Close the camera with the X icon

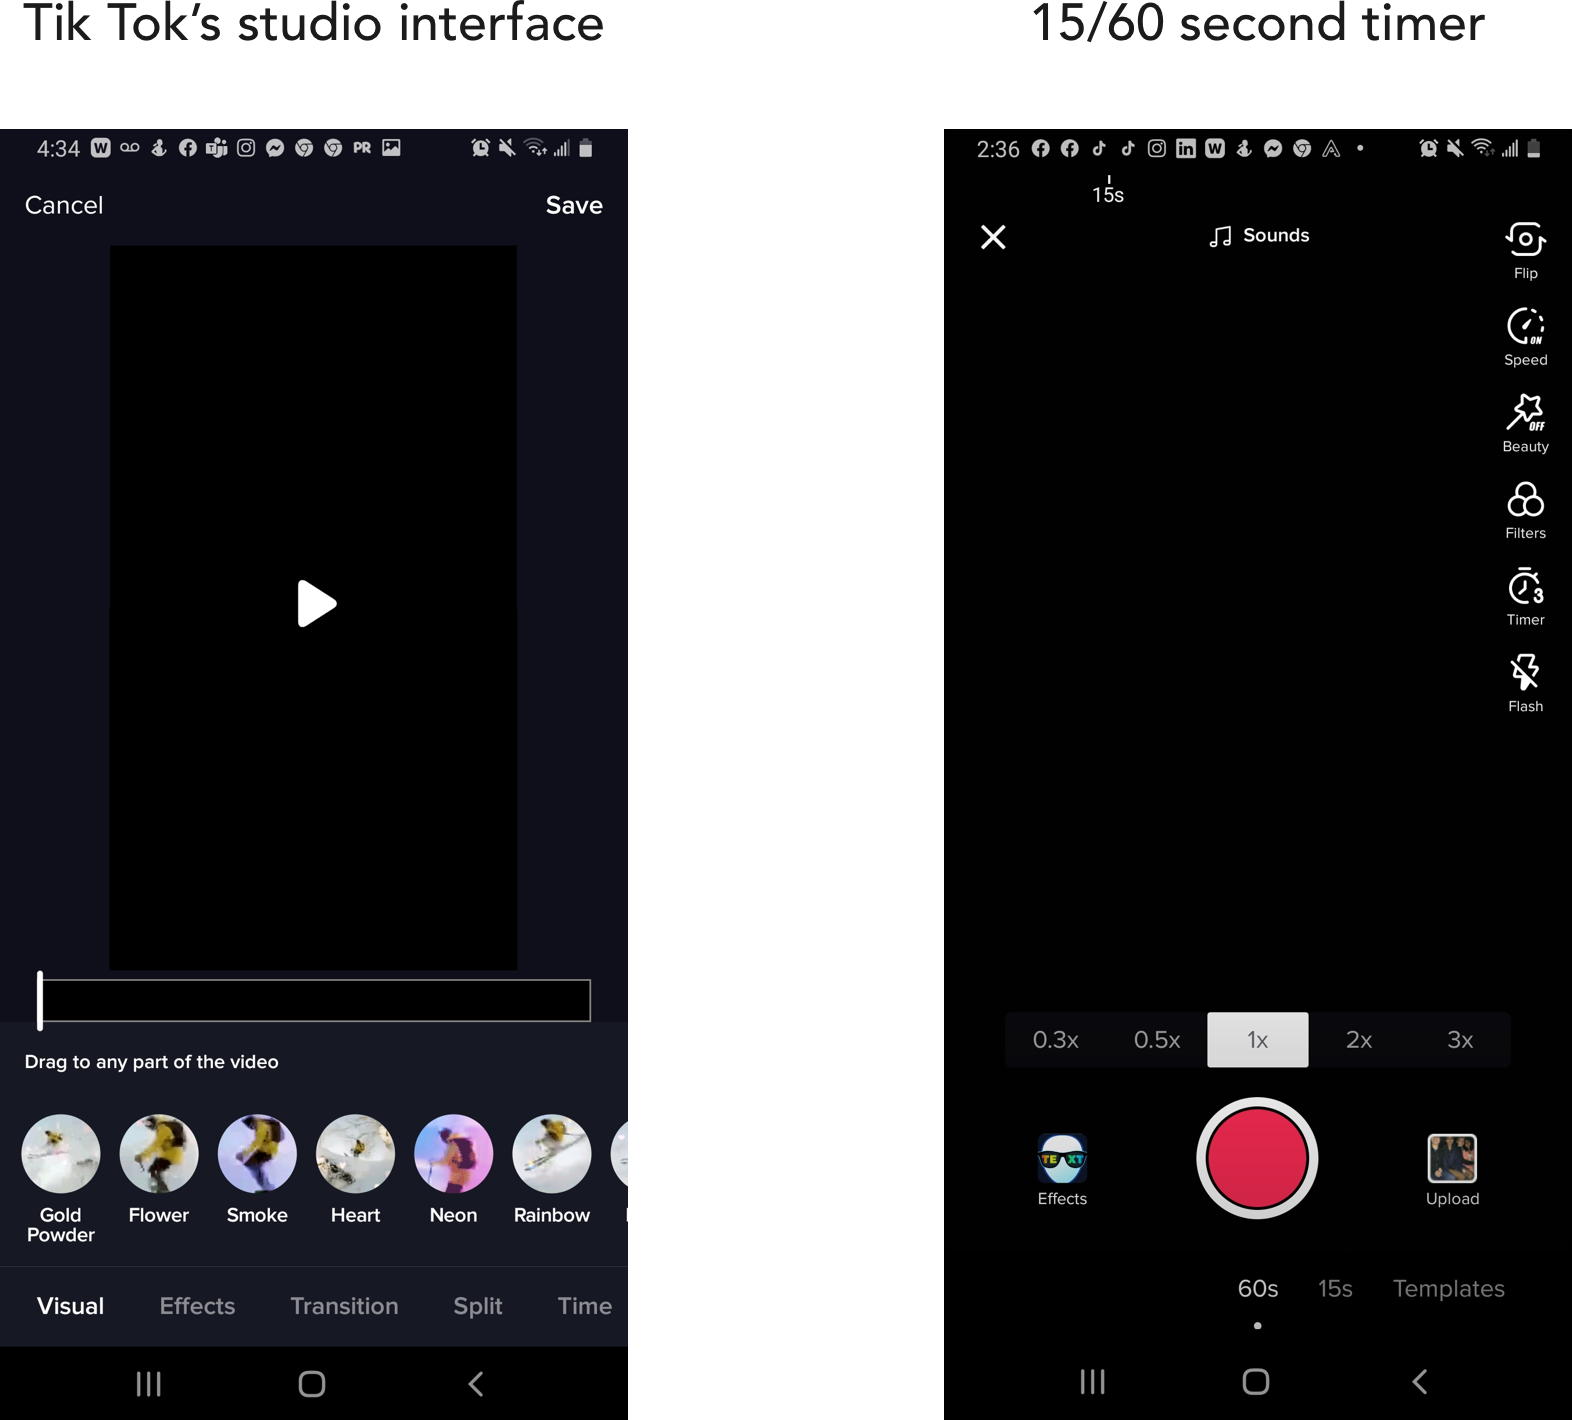993,237
